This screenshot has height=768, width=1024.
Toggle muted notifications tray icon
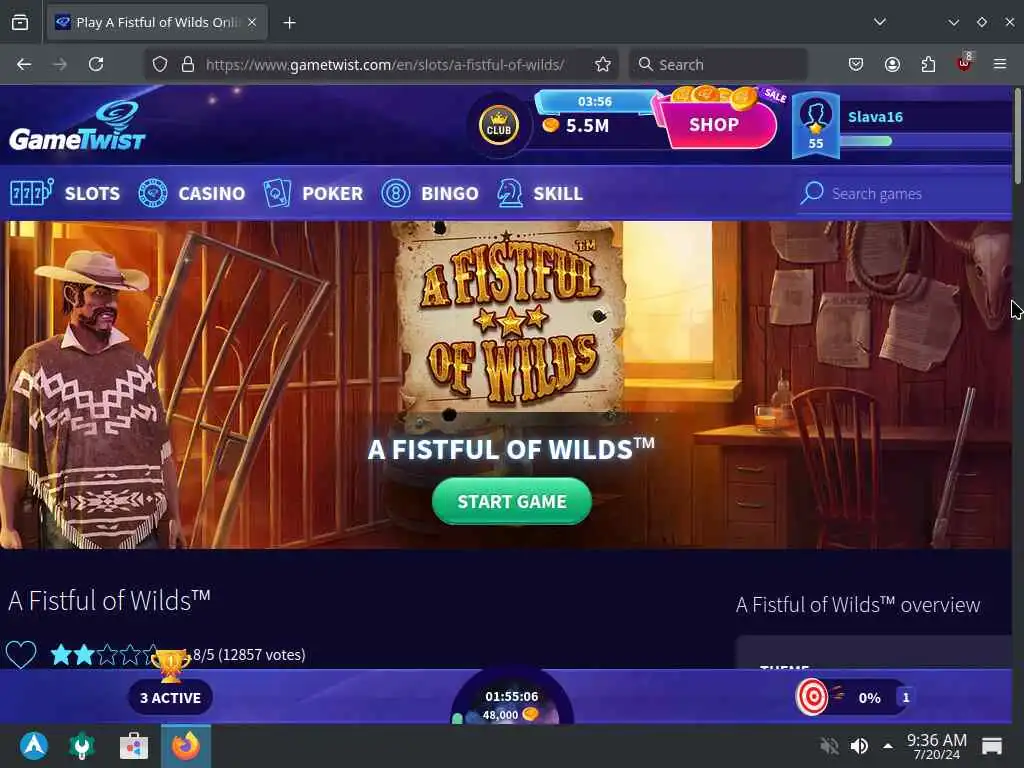tap(829, 746)
